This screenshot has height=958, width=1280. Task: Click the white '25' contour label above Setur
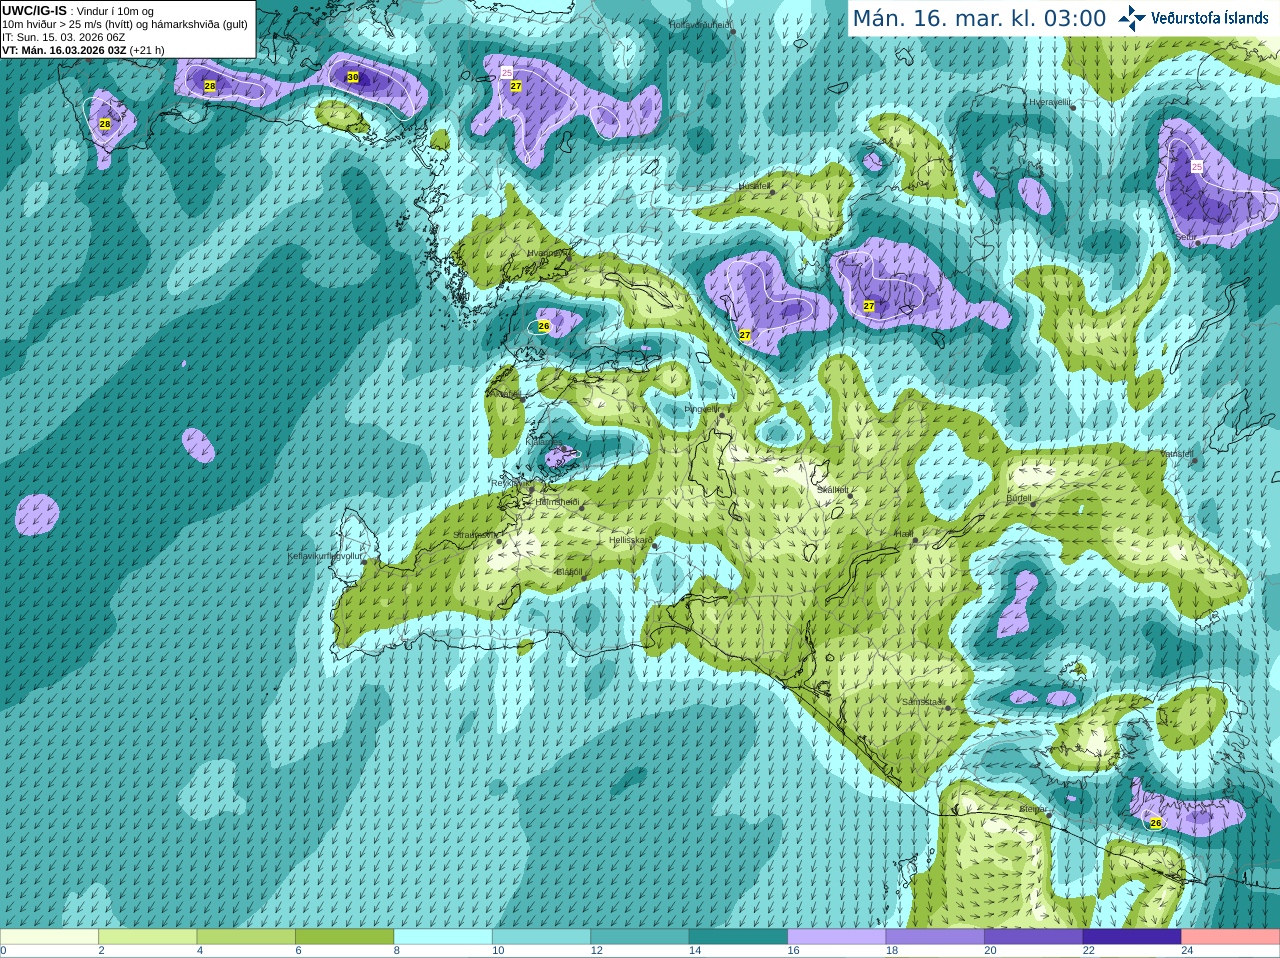point(1197,167)
